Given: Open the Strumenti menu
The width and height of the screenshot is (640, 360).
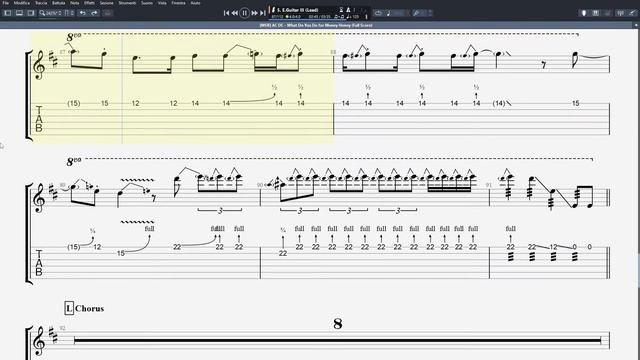Looking at the screenshot, I should pos(127,3).
